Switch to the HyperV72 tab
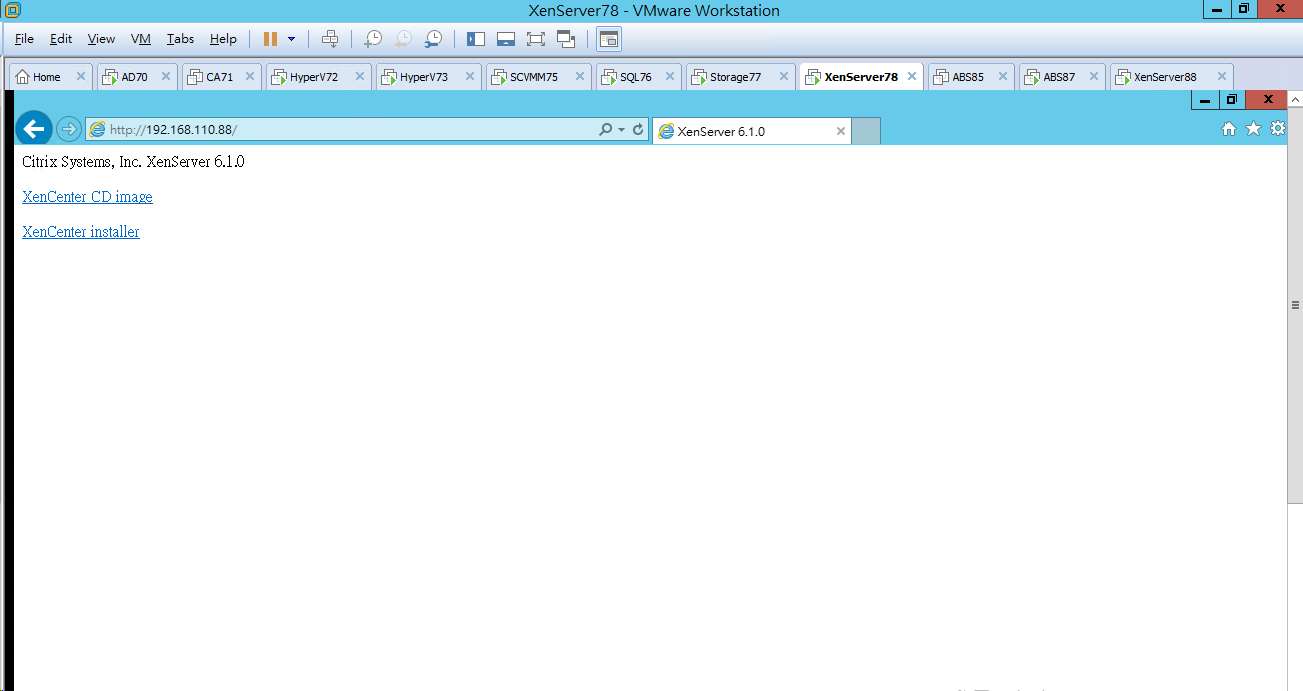This screenshot has height=691, width=1303. click(x=314, y=77)
